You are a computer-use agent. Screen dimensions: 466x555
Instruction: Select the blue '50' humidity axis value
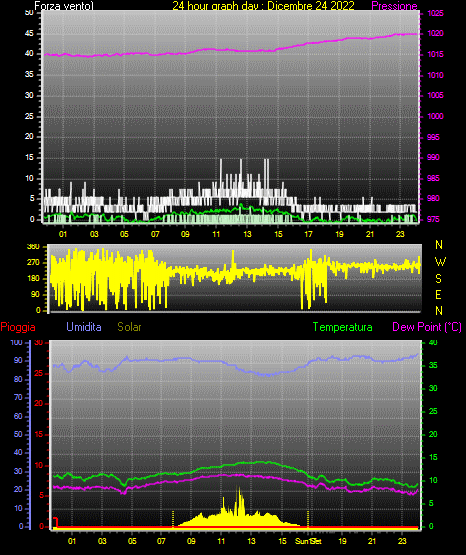[x=18, y=435]
